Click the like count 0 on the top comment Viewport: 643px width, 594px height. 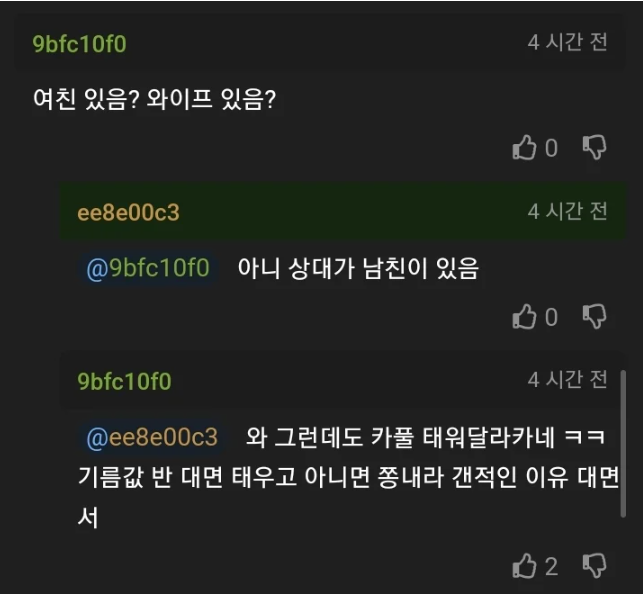(551, 148)
